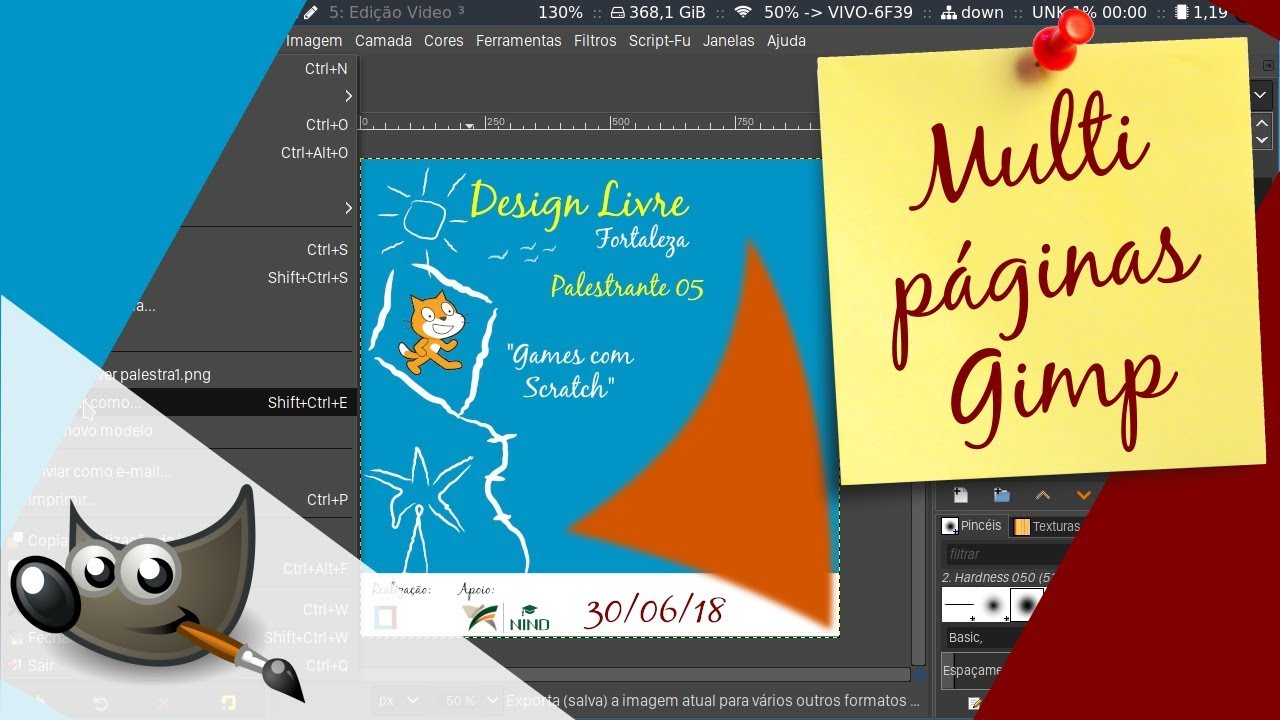Click the '5: Edição Vídeo' workspace label
Viewport: 1280px width, 720px height.
click(x=398, y=12)
